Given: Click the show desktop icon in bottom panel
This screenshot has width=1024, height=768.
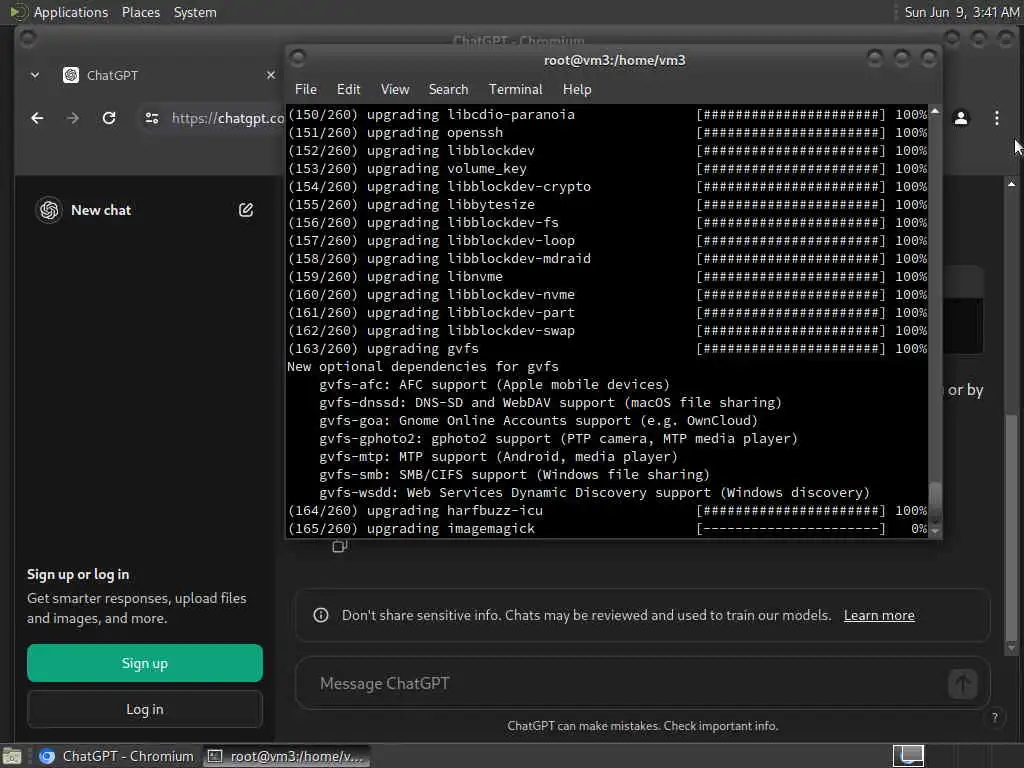Looking at the screenshot, I should pos(12,756).
